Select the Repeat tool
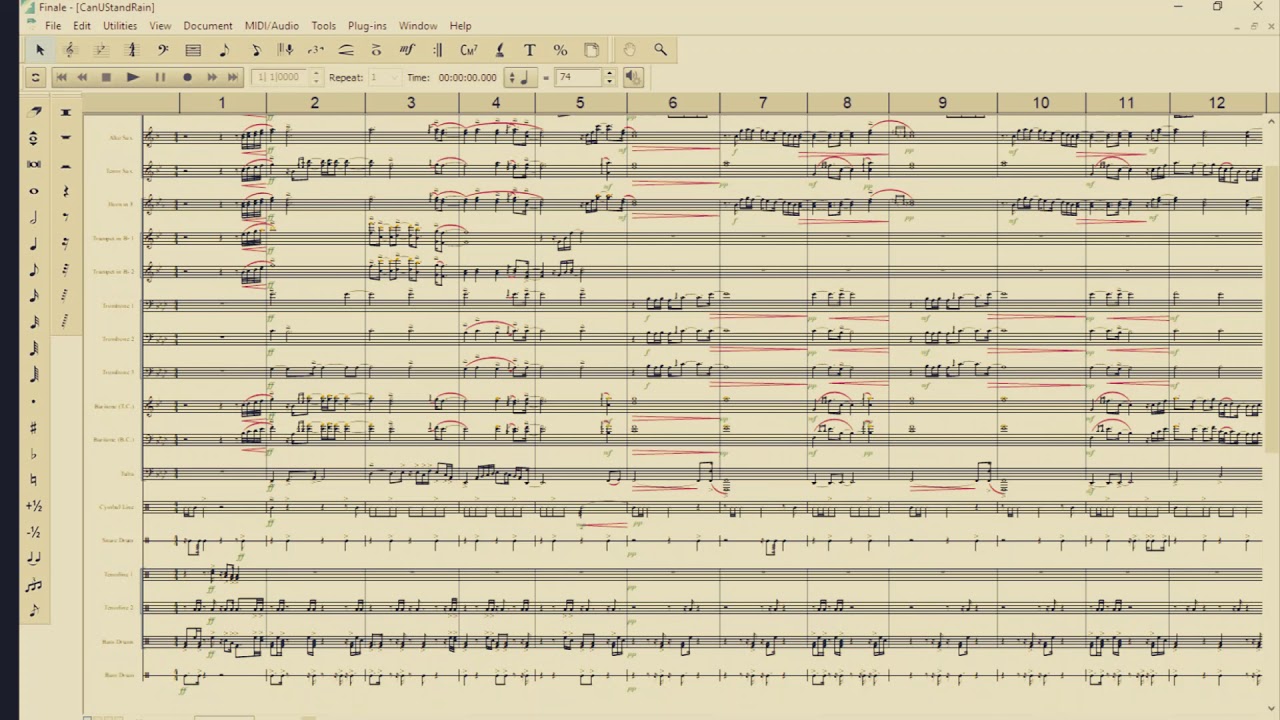 coord(437,50)
